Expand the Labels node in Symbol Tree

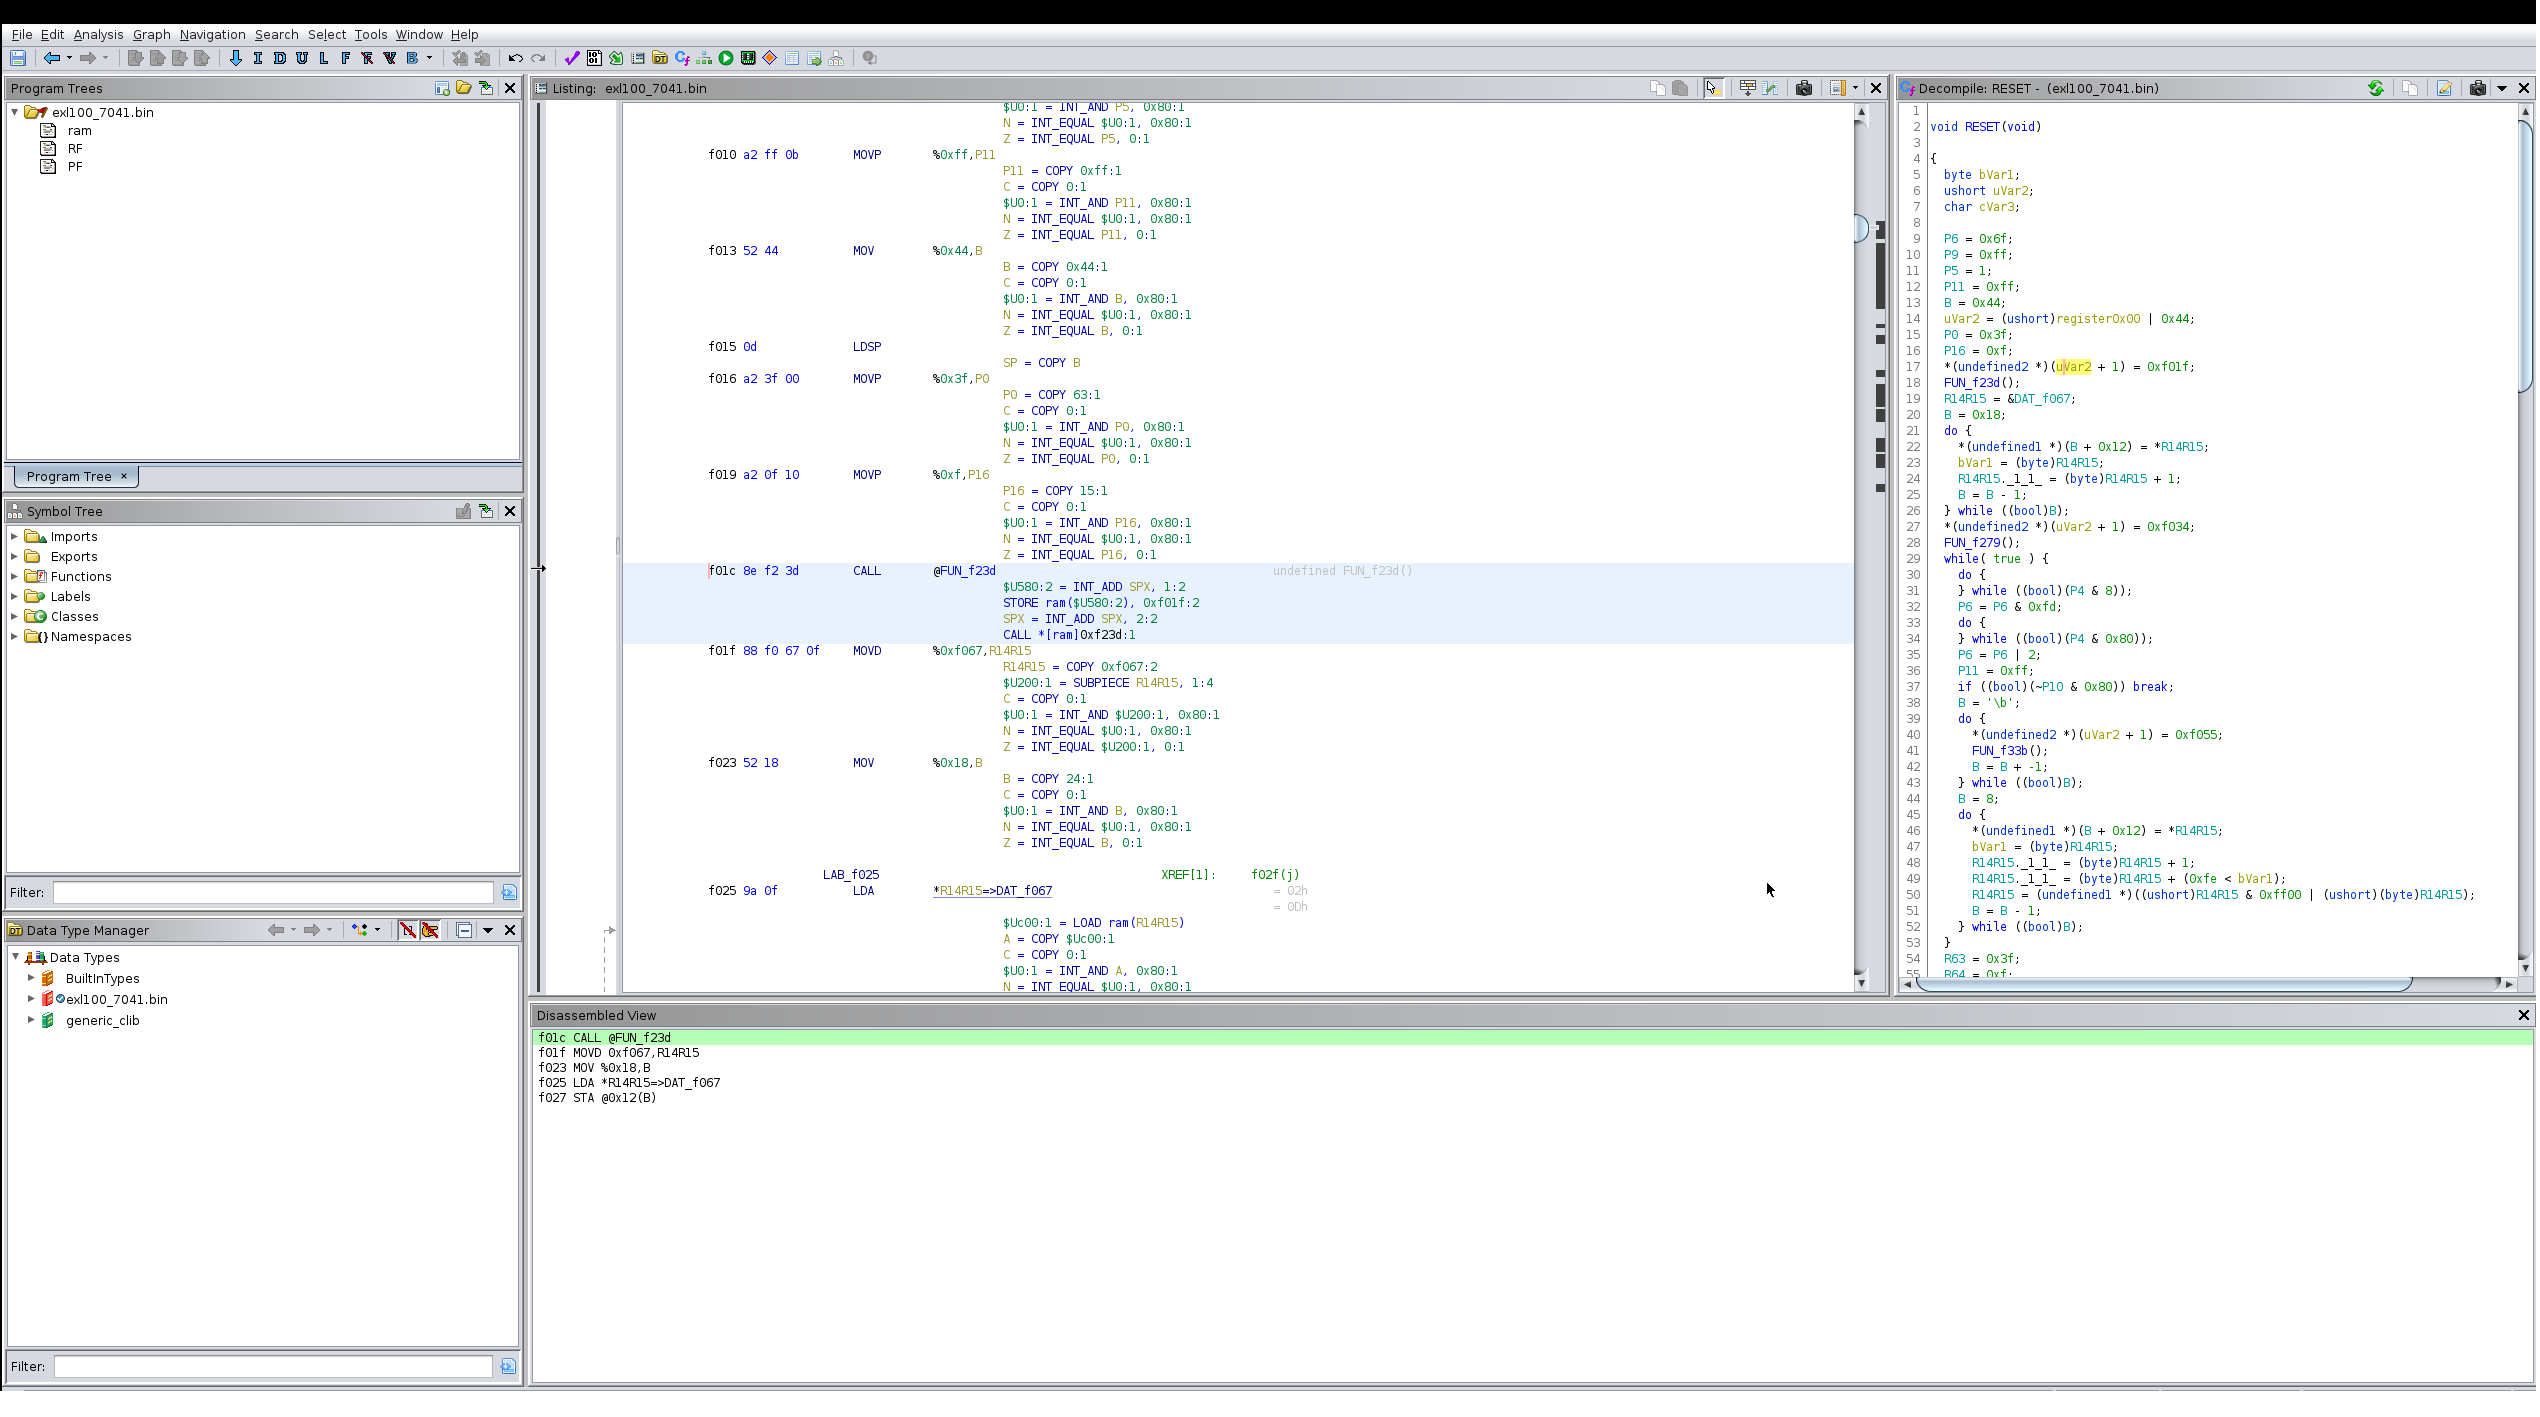coord(15,596)
